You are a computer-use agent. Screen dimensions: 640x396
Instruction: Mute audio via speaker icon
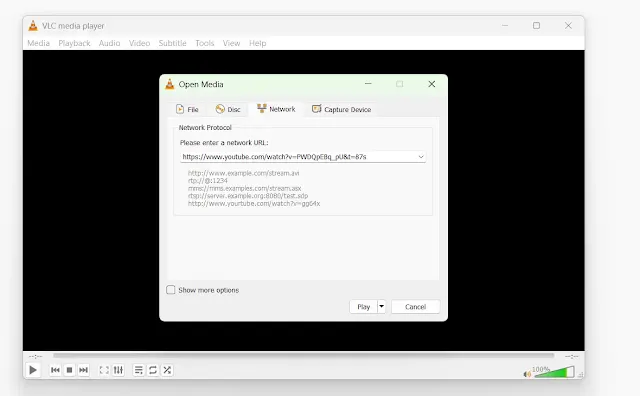click(527, 374)
